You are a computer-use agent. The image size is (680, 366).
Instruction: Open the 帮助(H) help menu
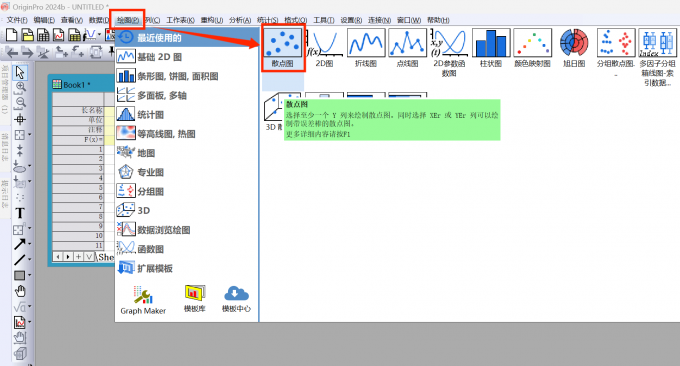pos(438,20)
